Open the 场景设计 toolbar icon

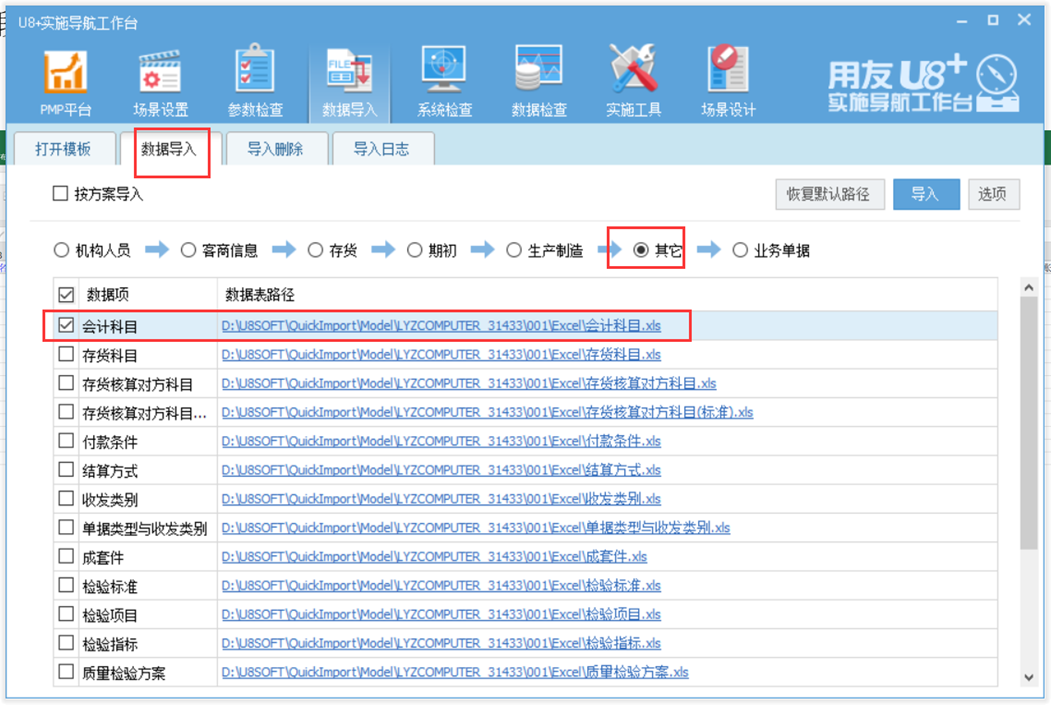pyautogui.click(x=728, y=82)
